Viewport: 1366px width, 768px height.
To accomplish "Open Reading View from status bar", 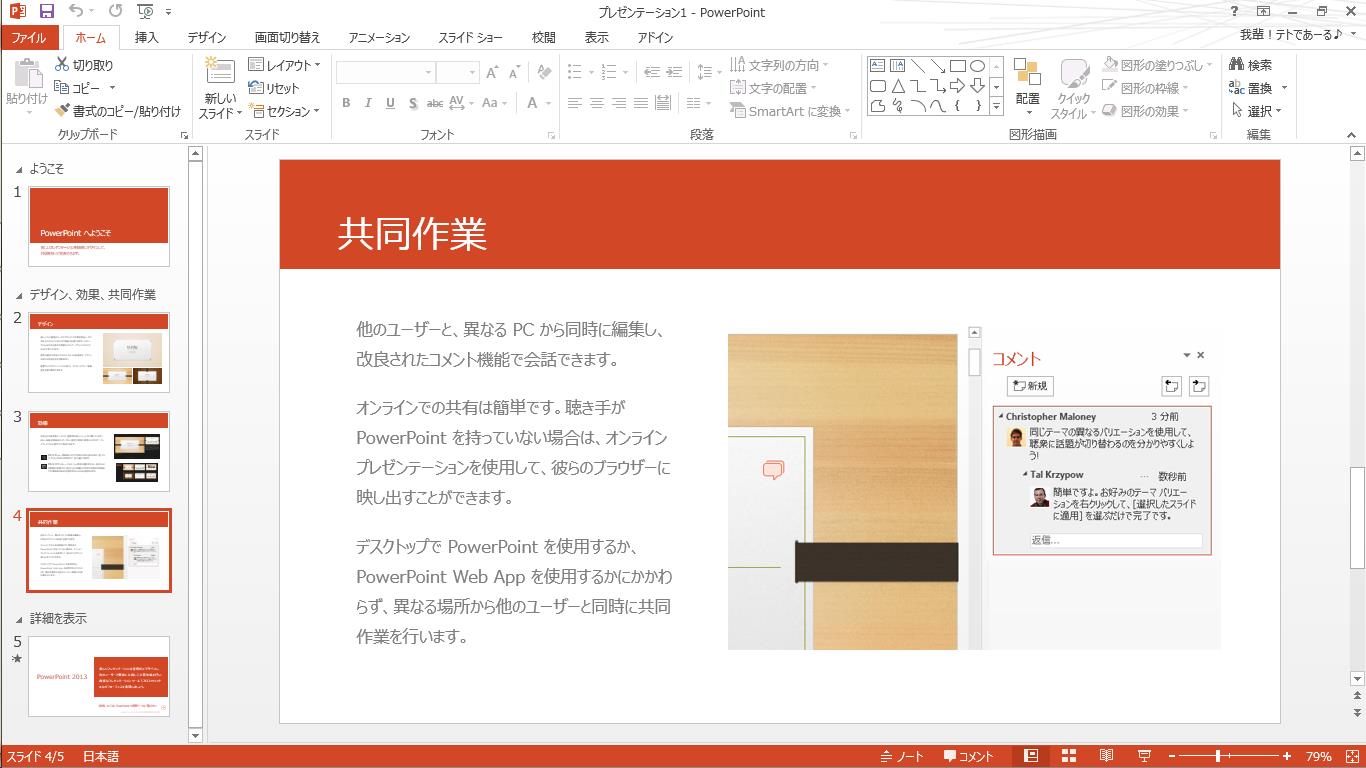I will coord(1106,756).
